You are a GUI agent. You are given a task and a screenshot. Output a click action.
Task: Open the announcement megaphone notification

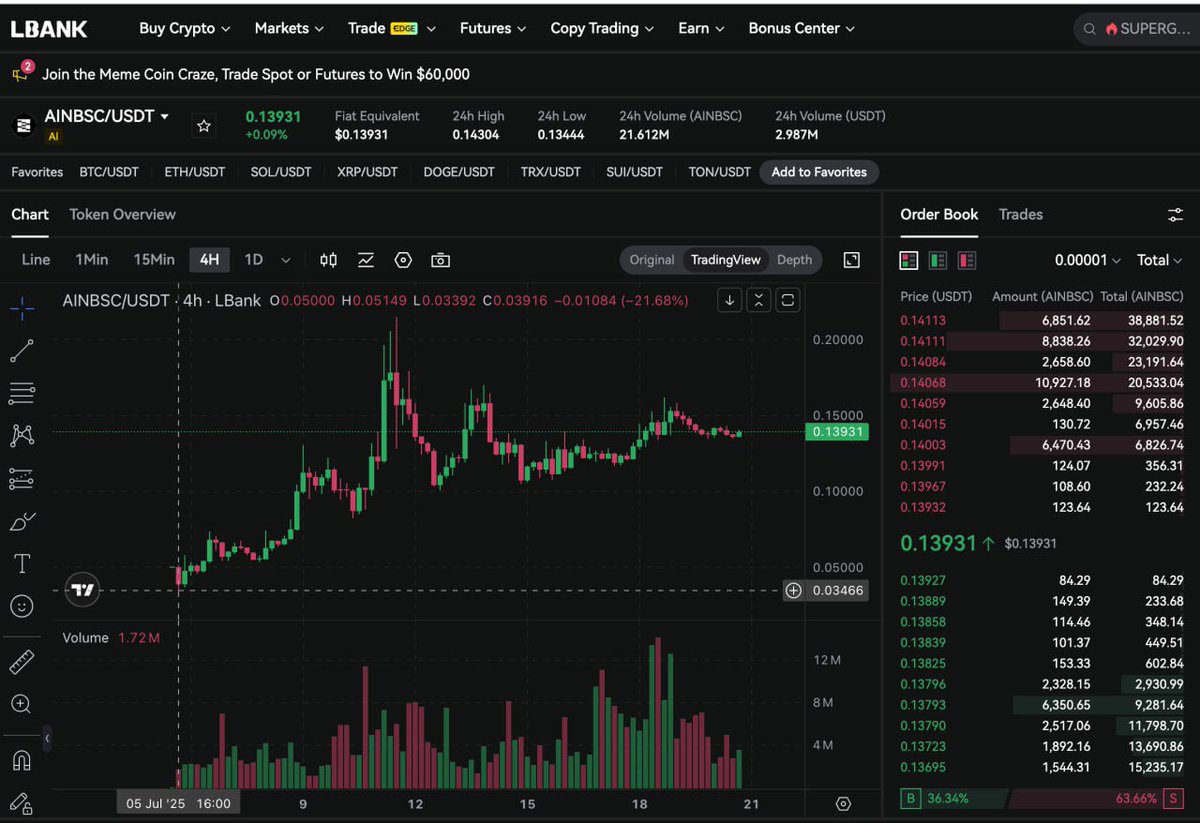20,73
